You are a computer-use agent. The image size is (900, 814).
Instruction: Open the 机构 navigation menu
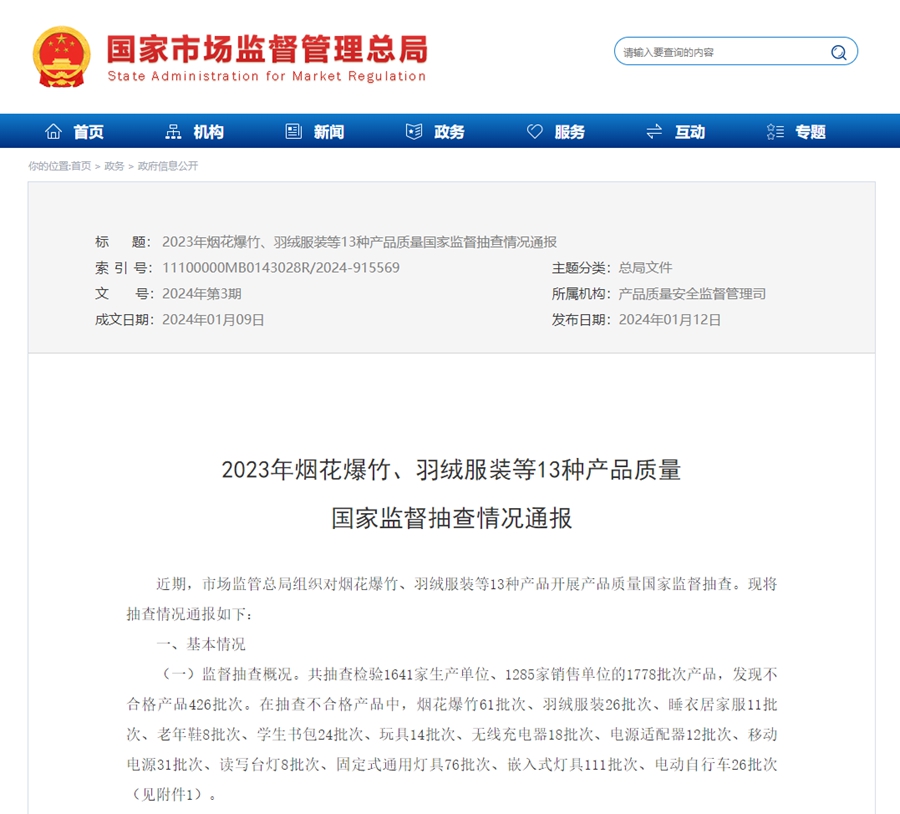(x=207, y=130)
